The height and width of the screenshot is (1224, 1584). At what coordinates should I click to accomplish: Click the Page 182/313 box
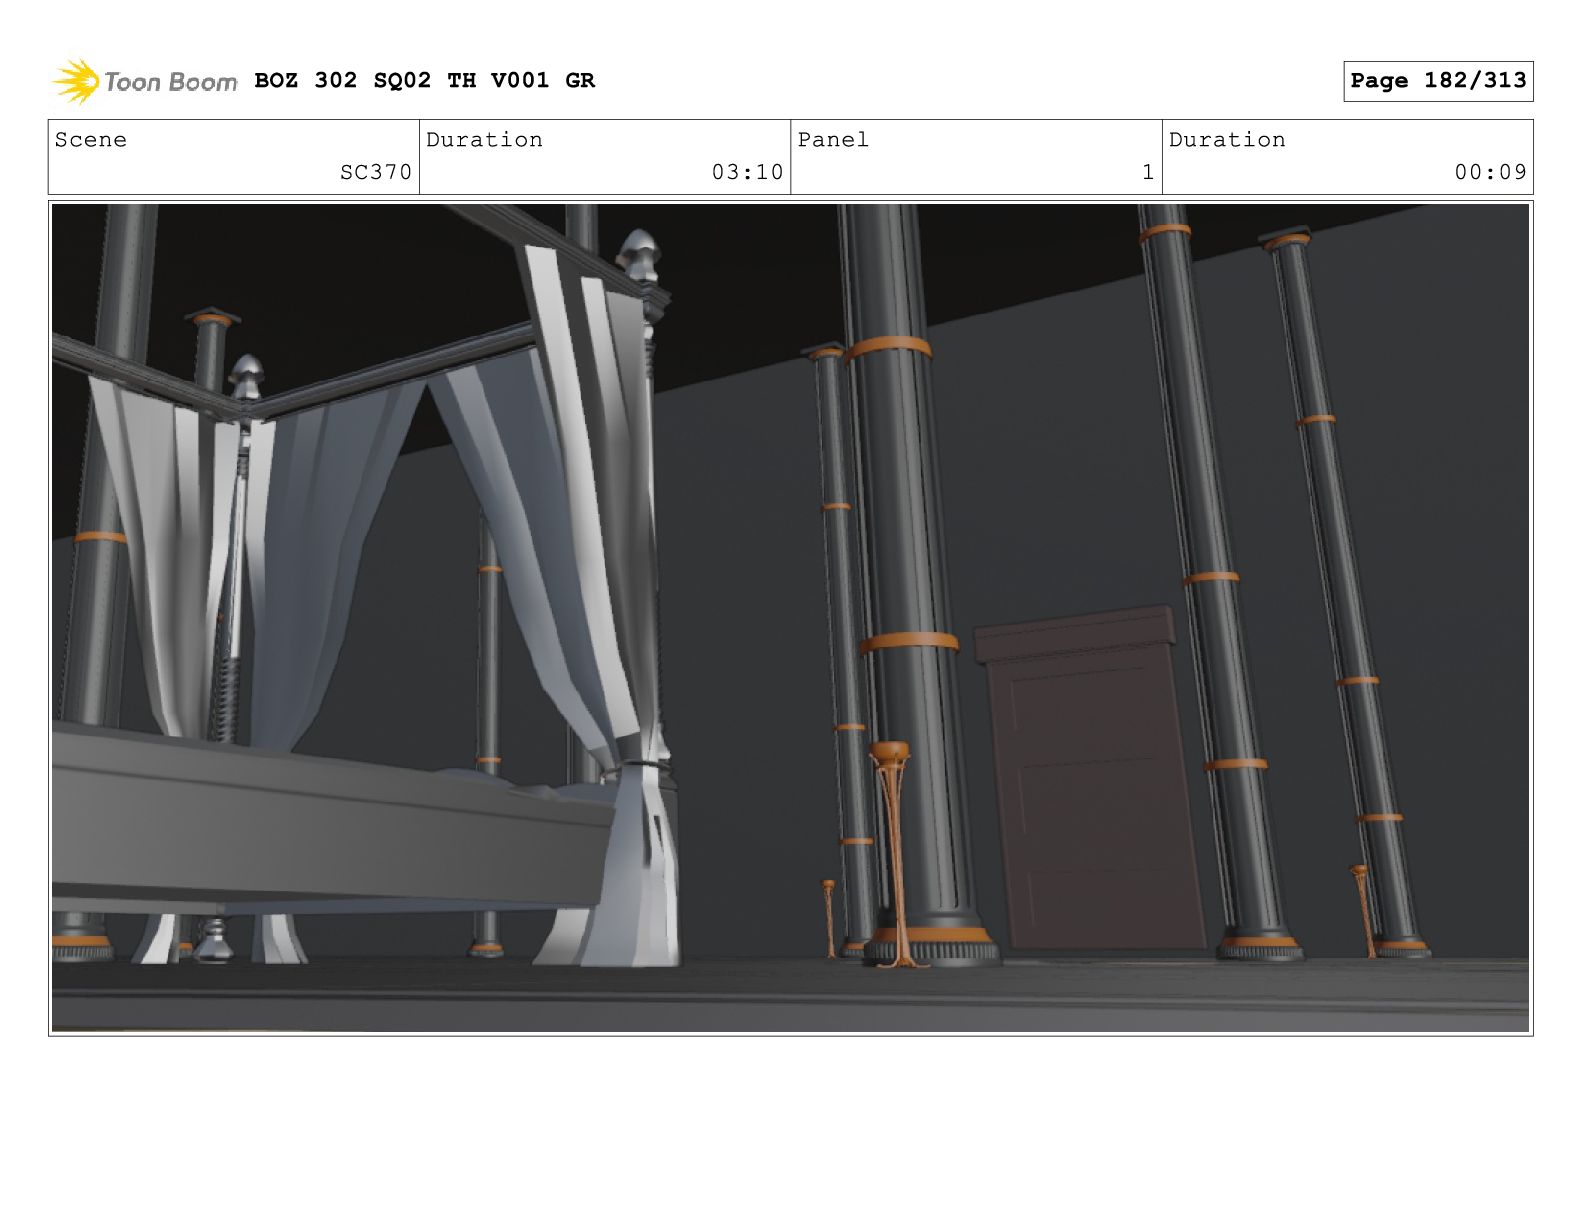[x=1438, y=81]
